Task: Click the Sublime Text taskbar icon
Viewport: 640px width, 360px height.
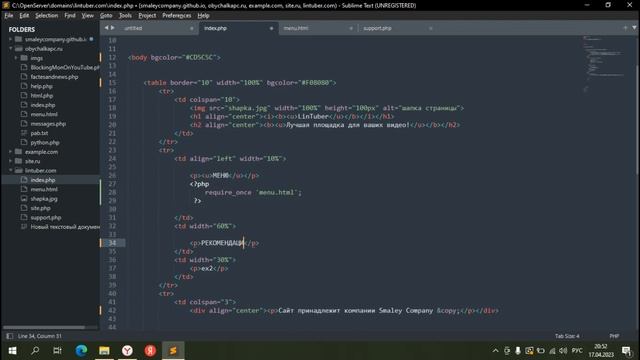Action: pyautogui.click(x=173, y=351)
